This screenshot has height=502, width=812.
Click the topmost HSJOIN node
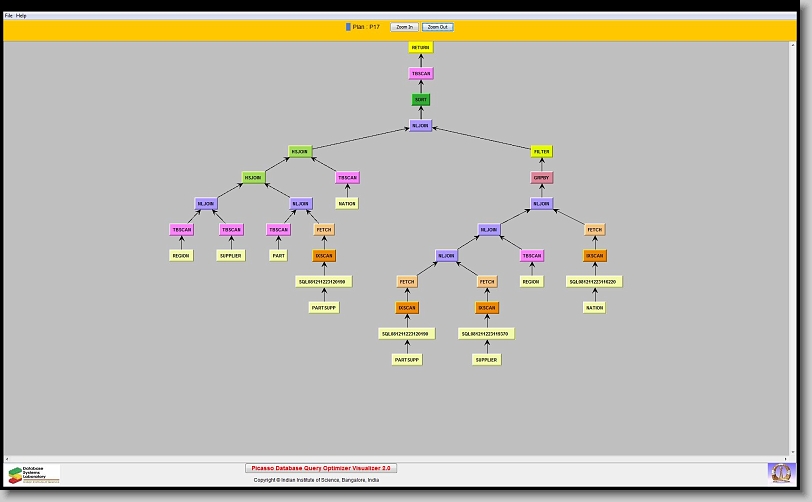(300, 152)
